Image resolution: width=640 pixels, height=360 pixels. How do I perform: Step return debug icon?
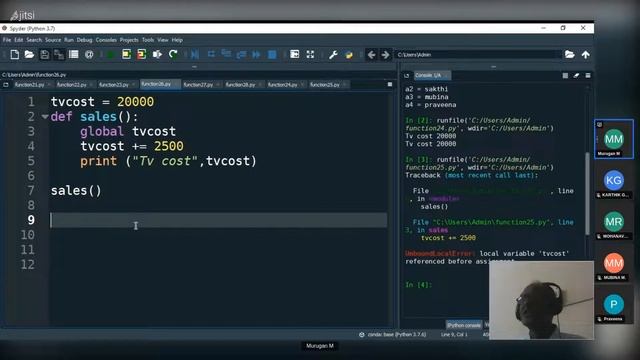[241, 54]
